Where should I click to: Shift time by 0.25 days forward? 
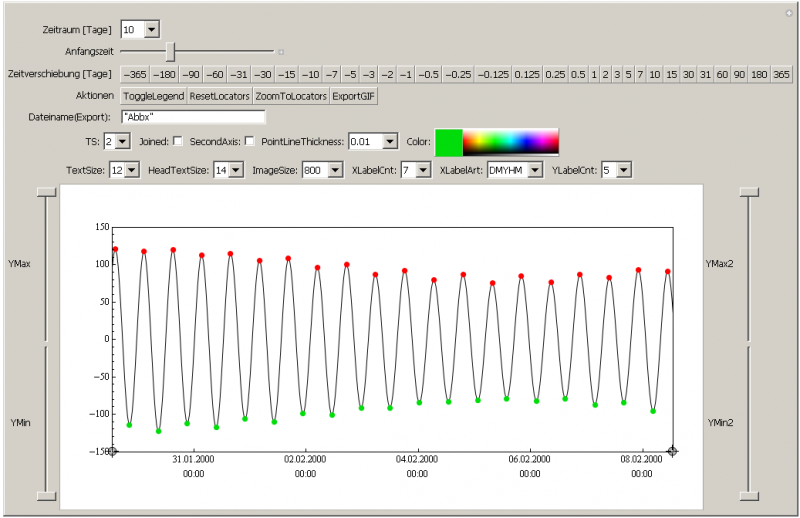(555, 75)
